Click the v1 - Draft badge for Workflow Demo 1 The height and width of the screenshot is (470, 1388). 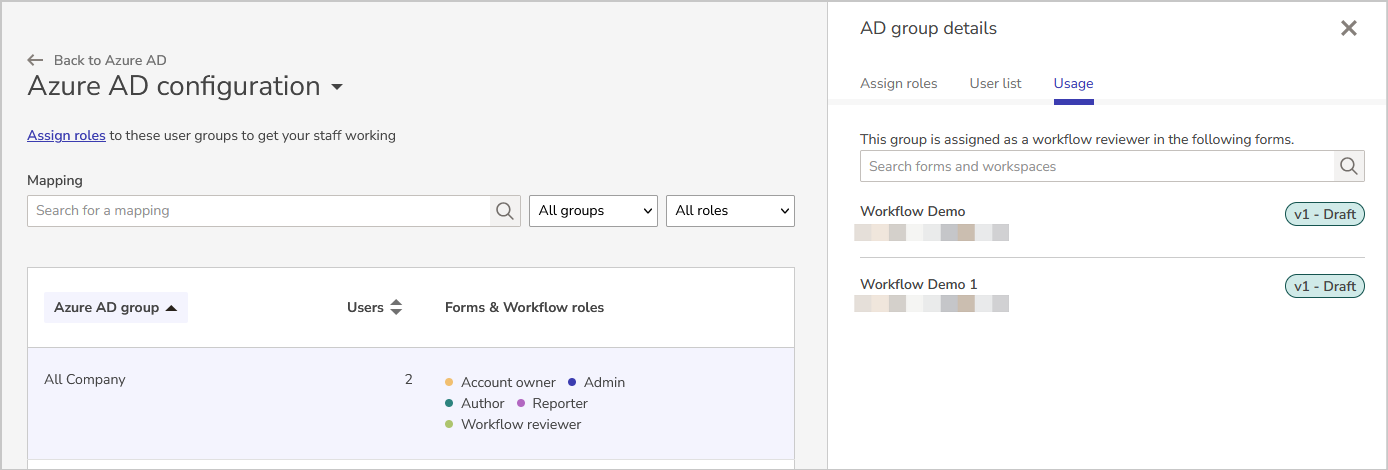tap(1325, 286)
